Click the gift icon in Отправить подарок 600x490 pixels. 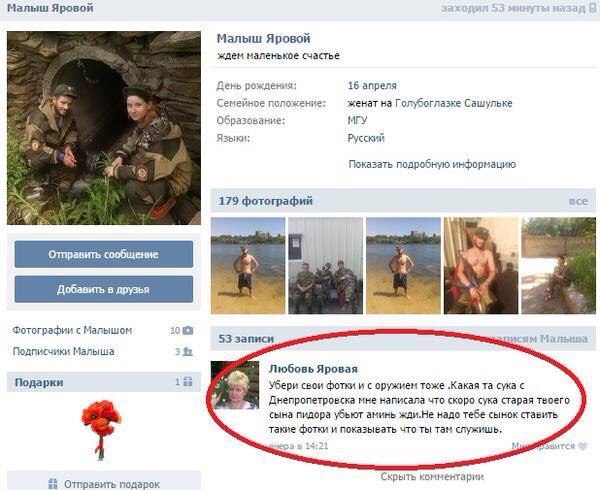(53, 484)
